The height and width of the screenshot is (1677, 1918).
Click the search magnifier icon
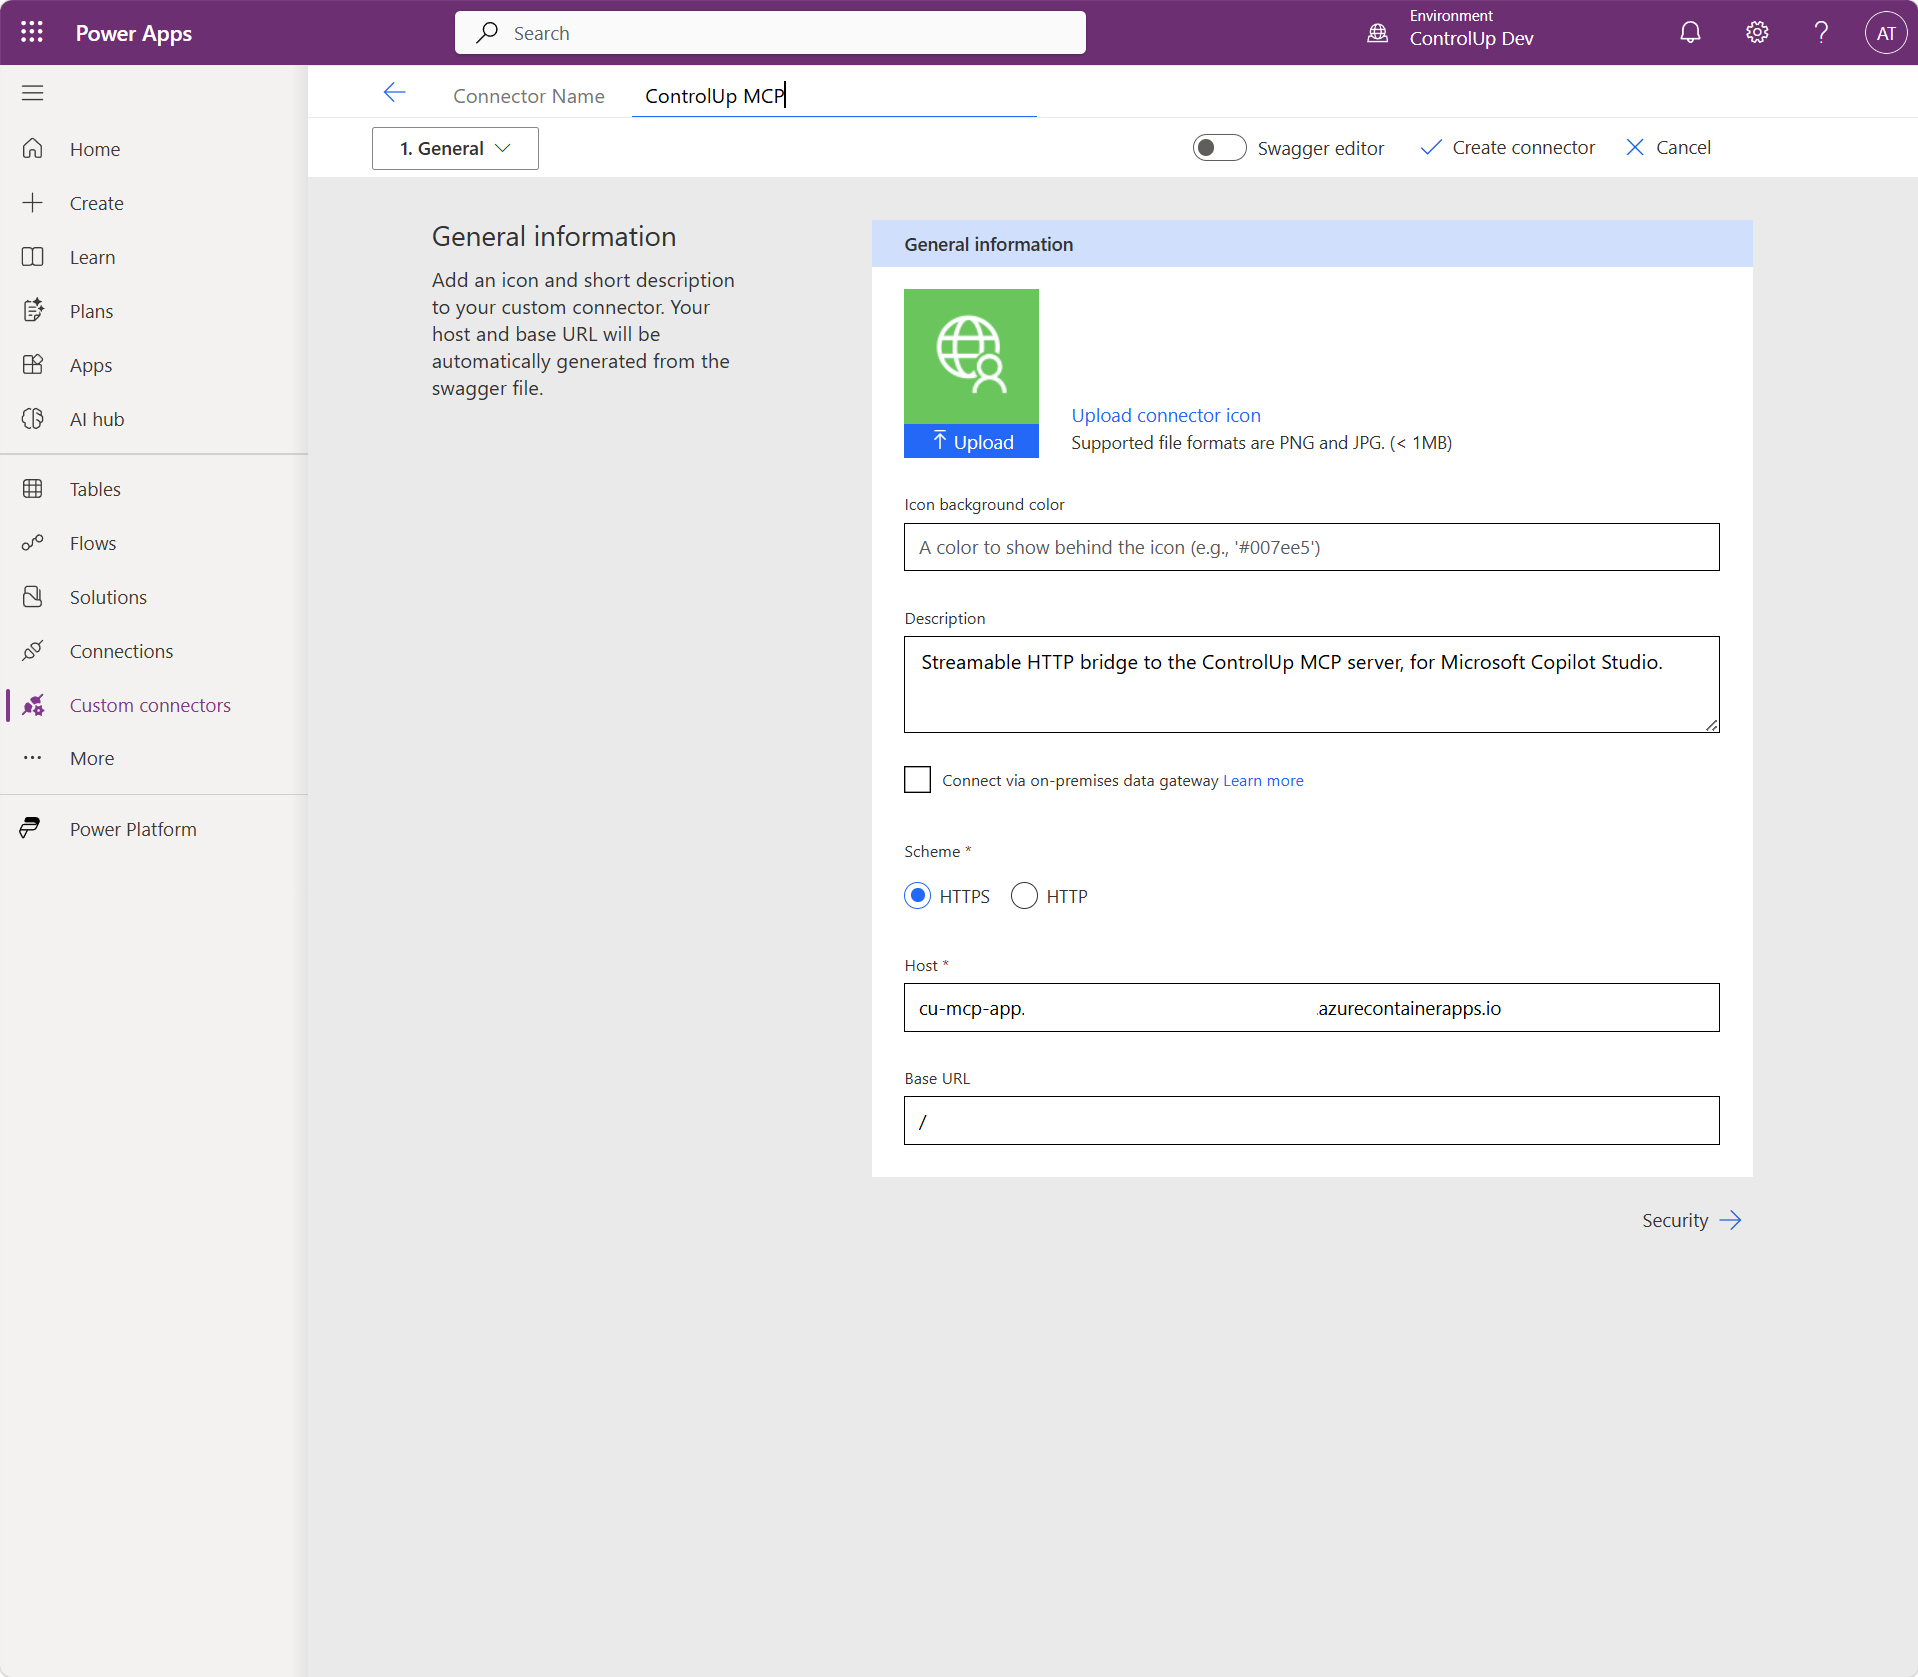487,33
